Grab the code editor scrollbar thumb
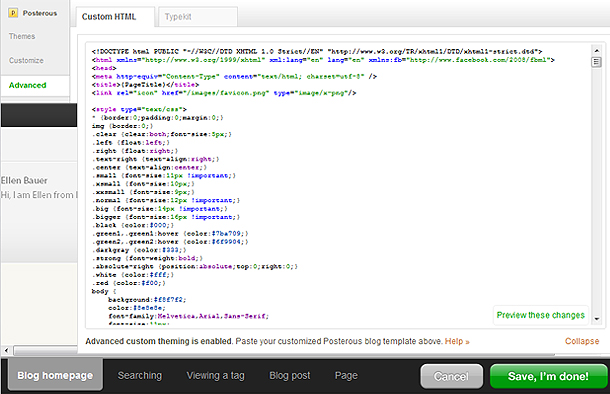Screen dimensions: 610x394 596,62
